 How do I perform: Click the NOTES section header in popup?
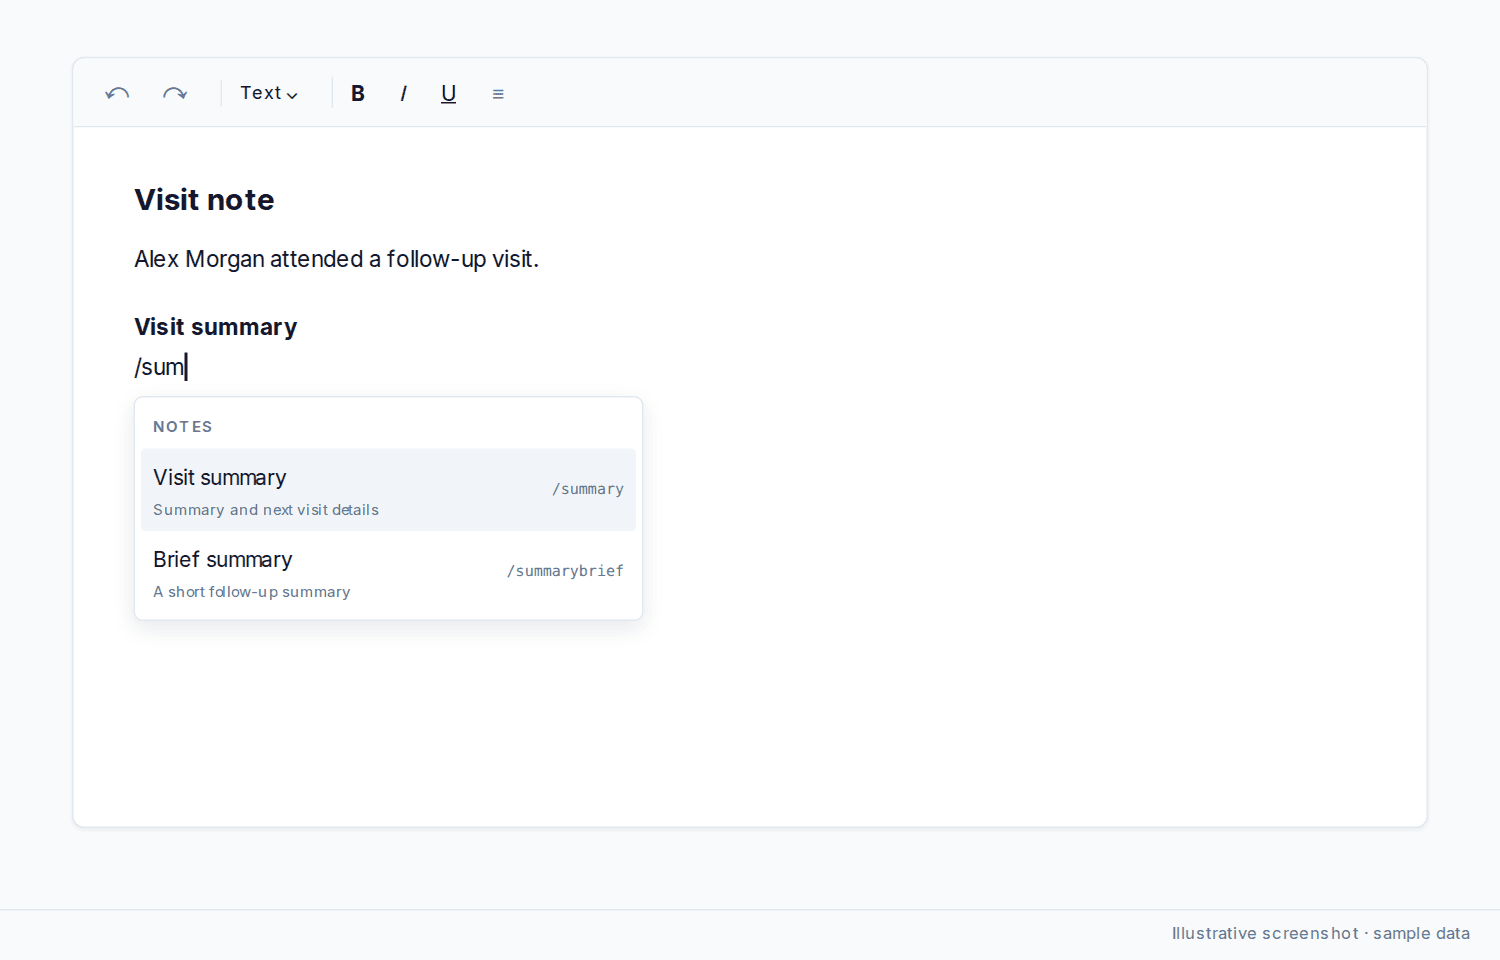click(x=183, y=427)
